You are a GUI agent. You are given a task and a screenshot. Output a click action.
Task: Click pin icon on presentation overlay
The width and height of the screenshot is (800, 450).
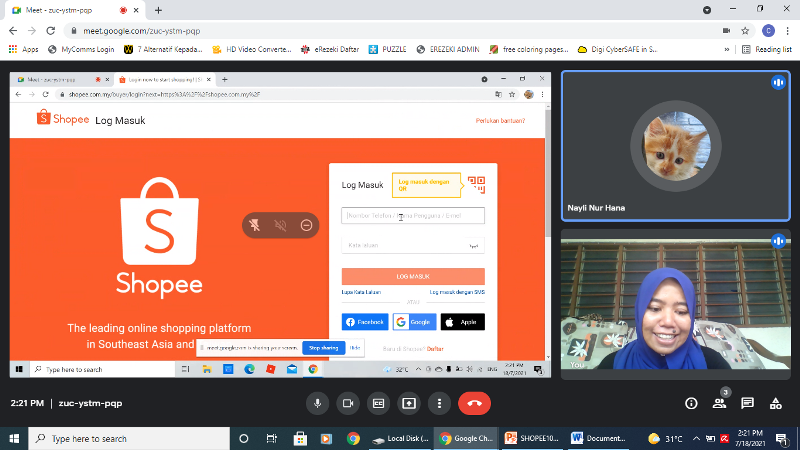click(x=254, y=225)
